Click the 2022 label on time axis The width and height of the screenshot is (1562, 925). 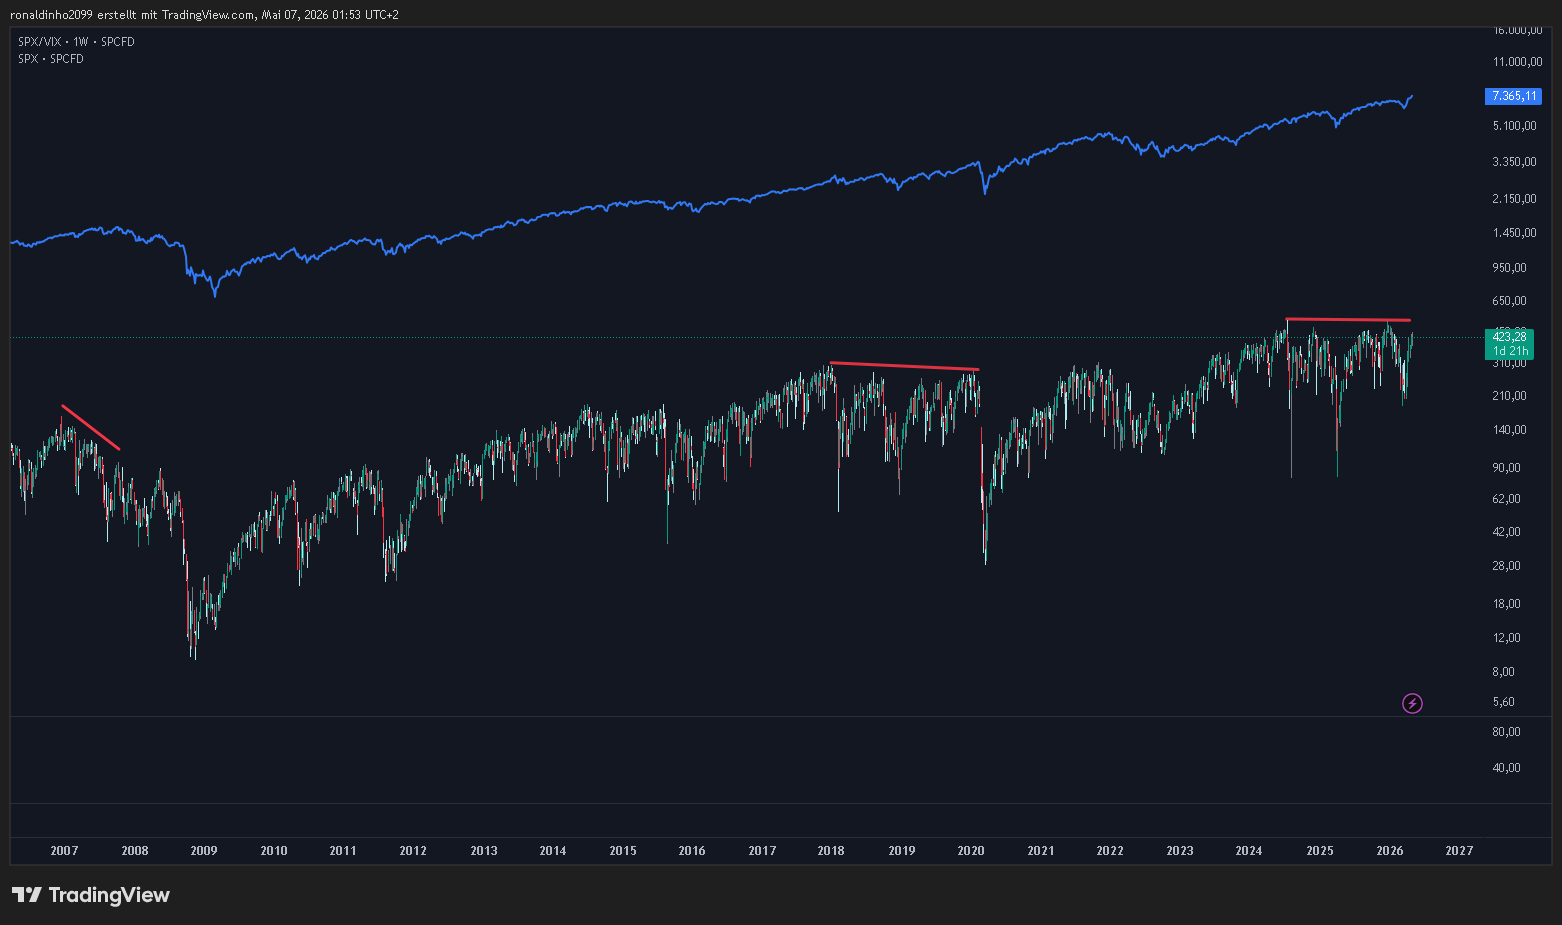point(1110,851)
